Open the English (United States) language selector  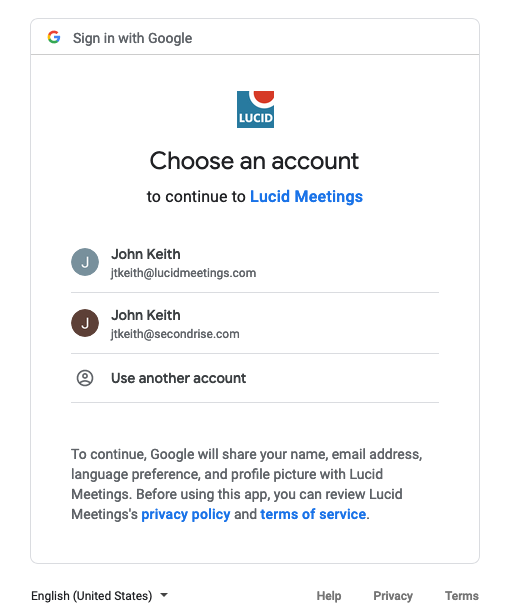pyautogui.click(x=100, y=595)
